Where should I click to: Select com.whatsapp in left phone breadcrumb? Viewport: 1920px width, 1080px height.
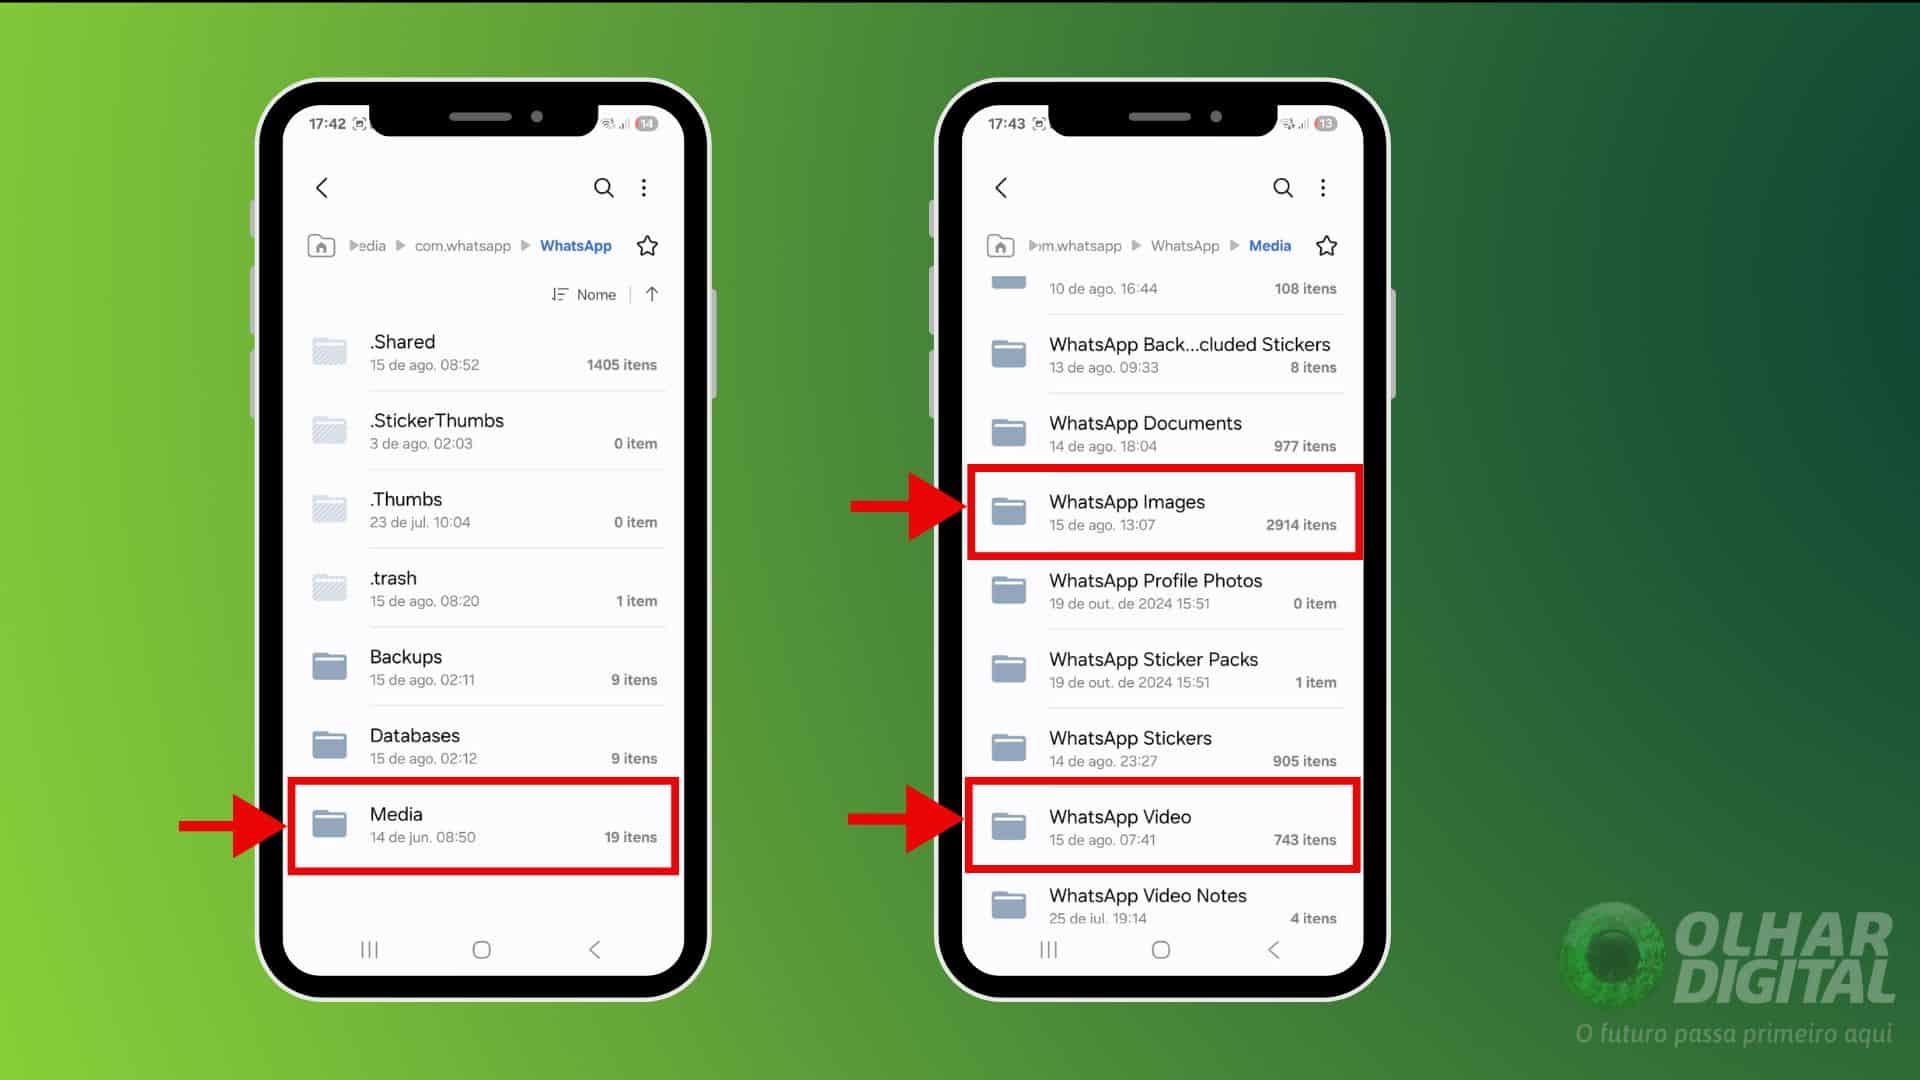[x=462, y=246]
